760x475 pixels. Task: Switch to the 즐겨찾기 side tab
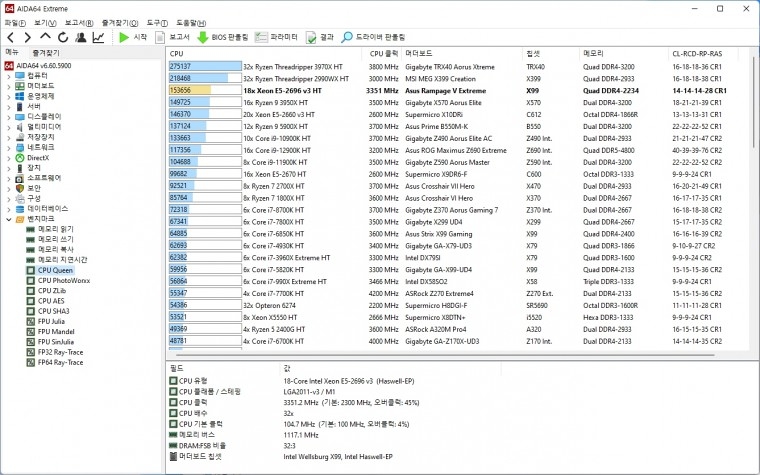click(x=46, y=52)
